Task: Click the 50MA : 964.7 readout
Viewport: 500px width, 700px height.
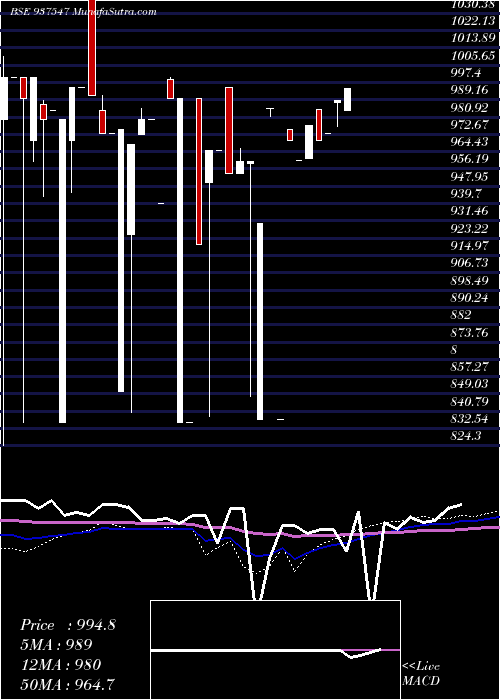Action: tap(68, 685)
